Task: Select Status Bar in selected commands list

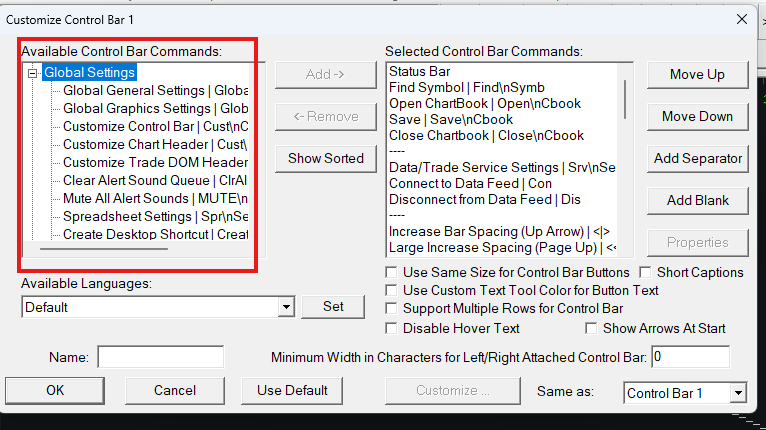Action: [419, 72]
